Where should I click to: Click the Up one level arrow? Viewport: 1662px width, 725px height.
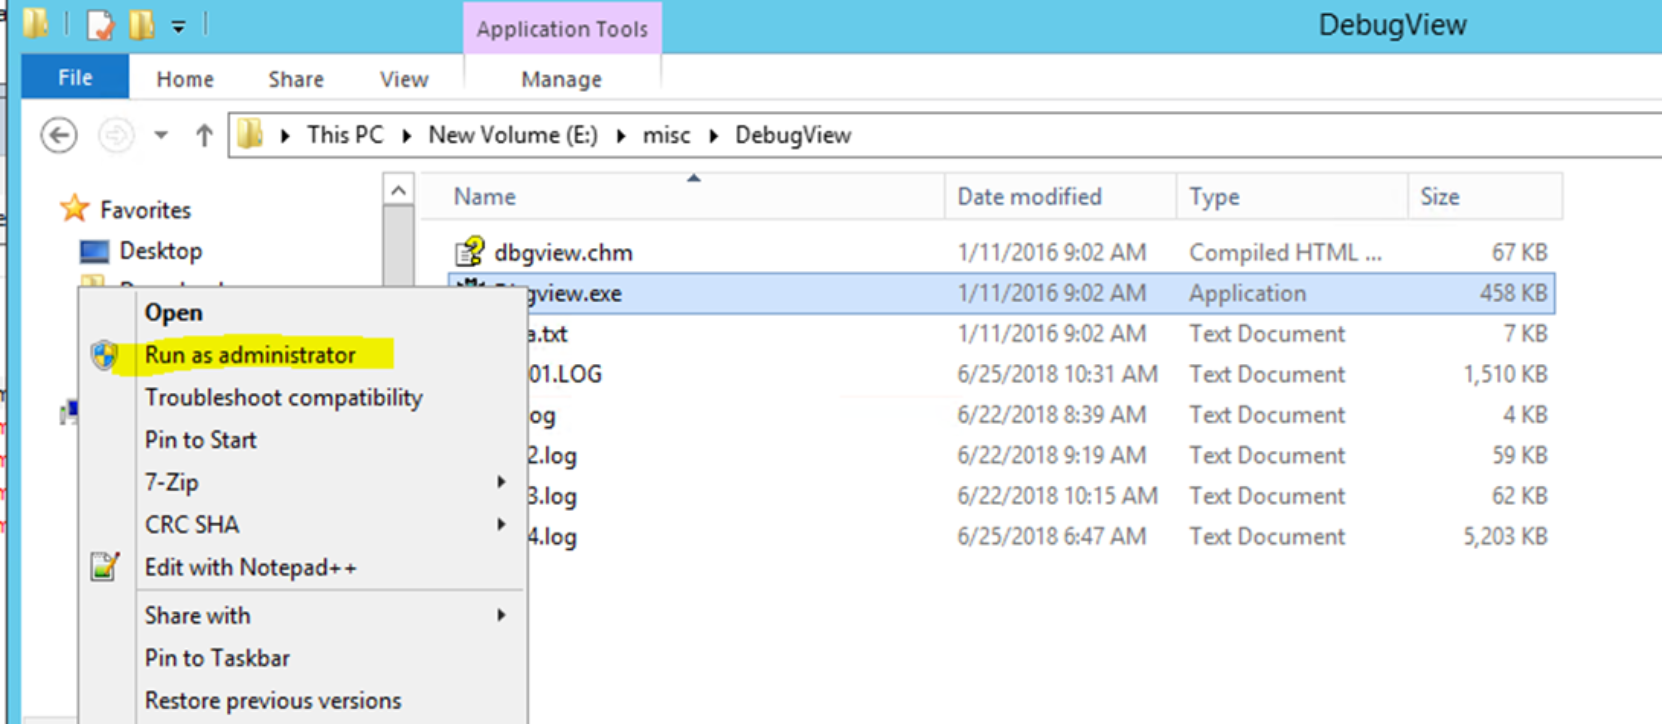click(204, 135)
